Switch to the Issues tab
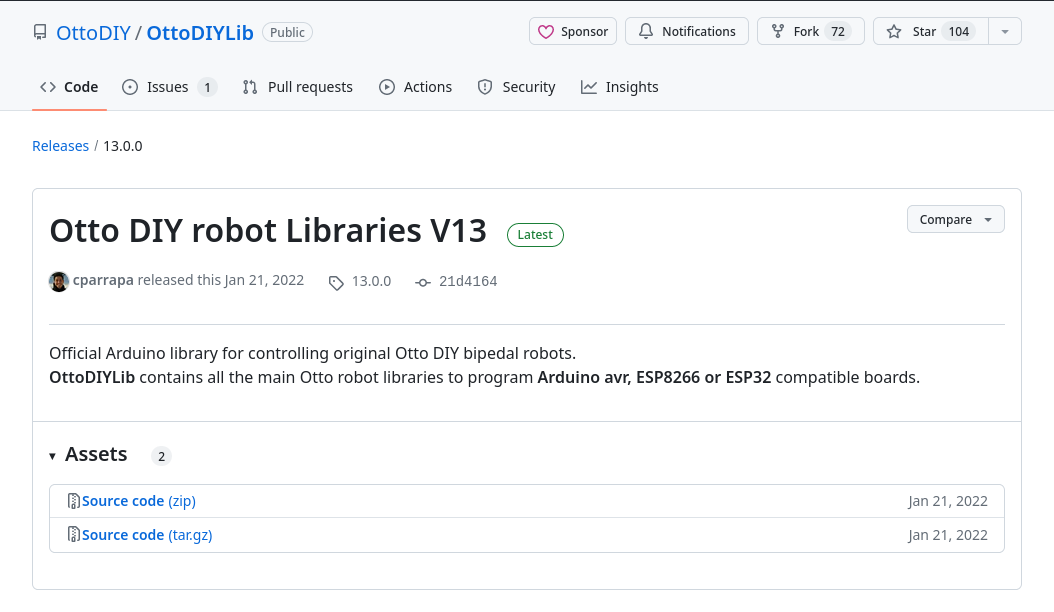Image resolution: width=1054 pixels, height=612 pixels. click(x=168, y=87)
